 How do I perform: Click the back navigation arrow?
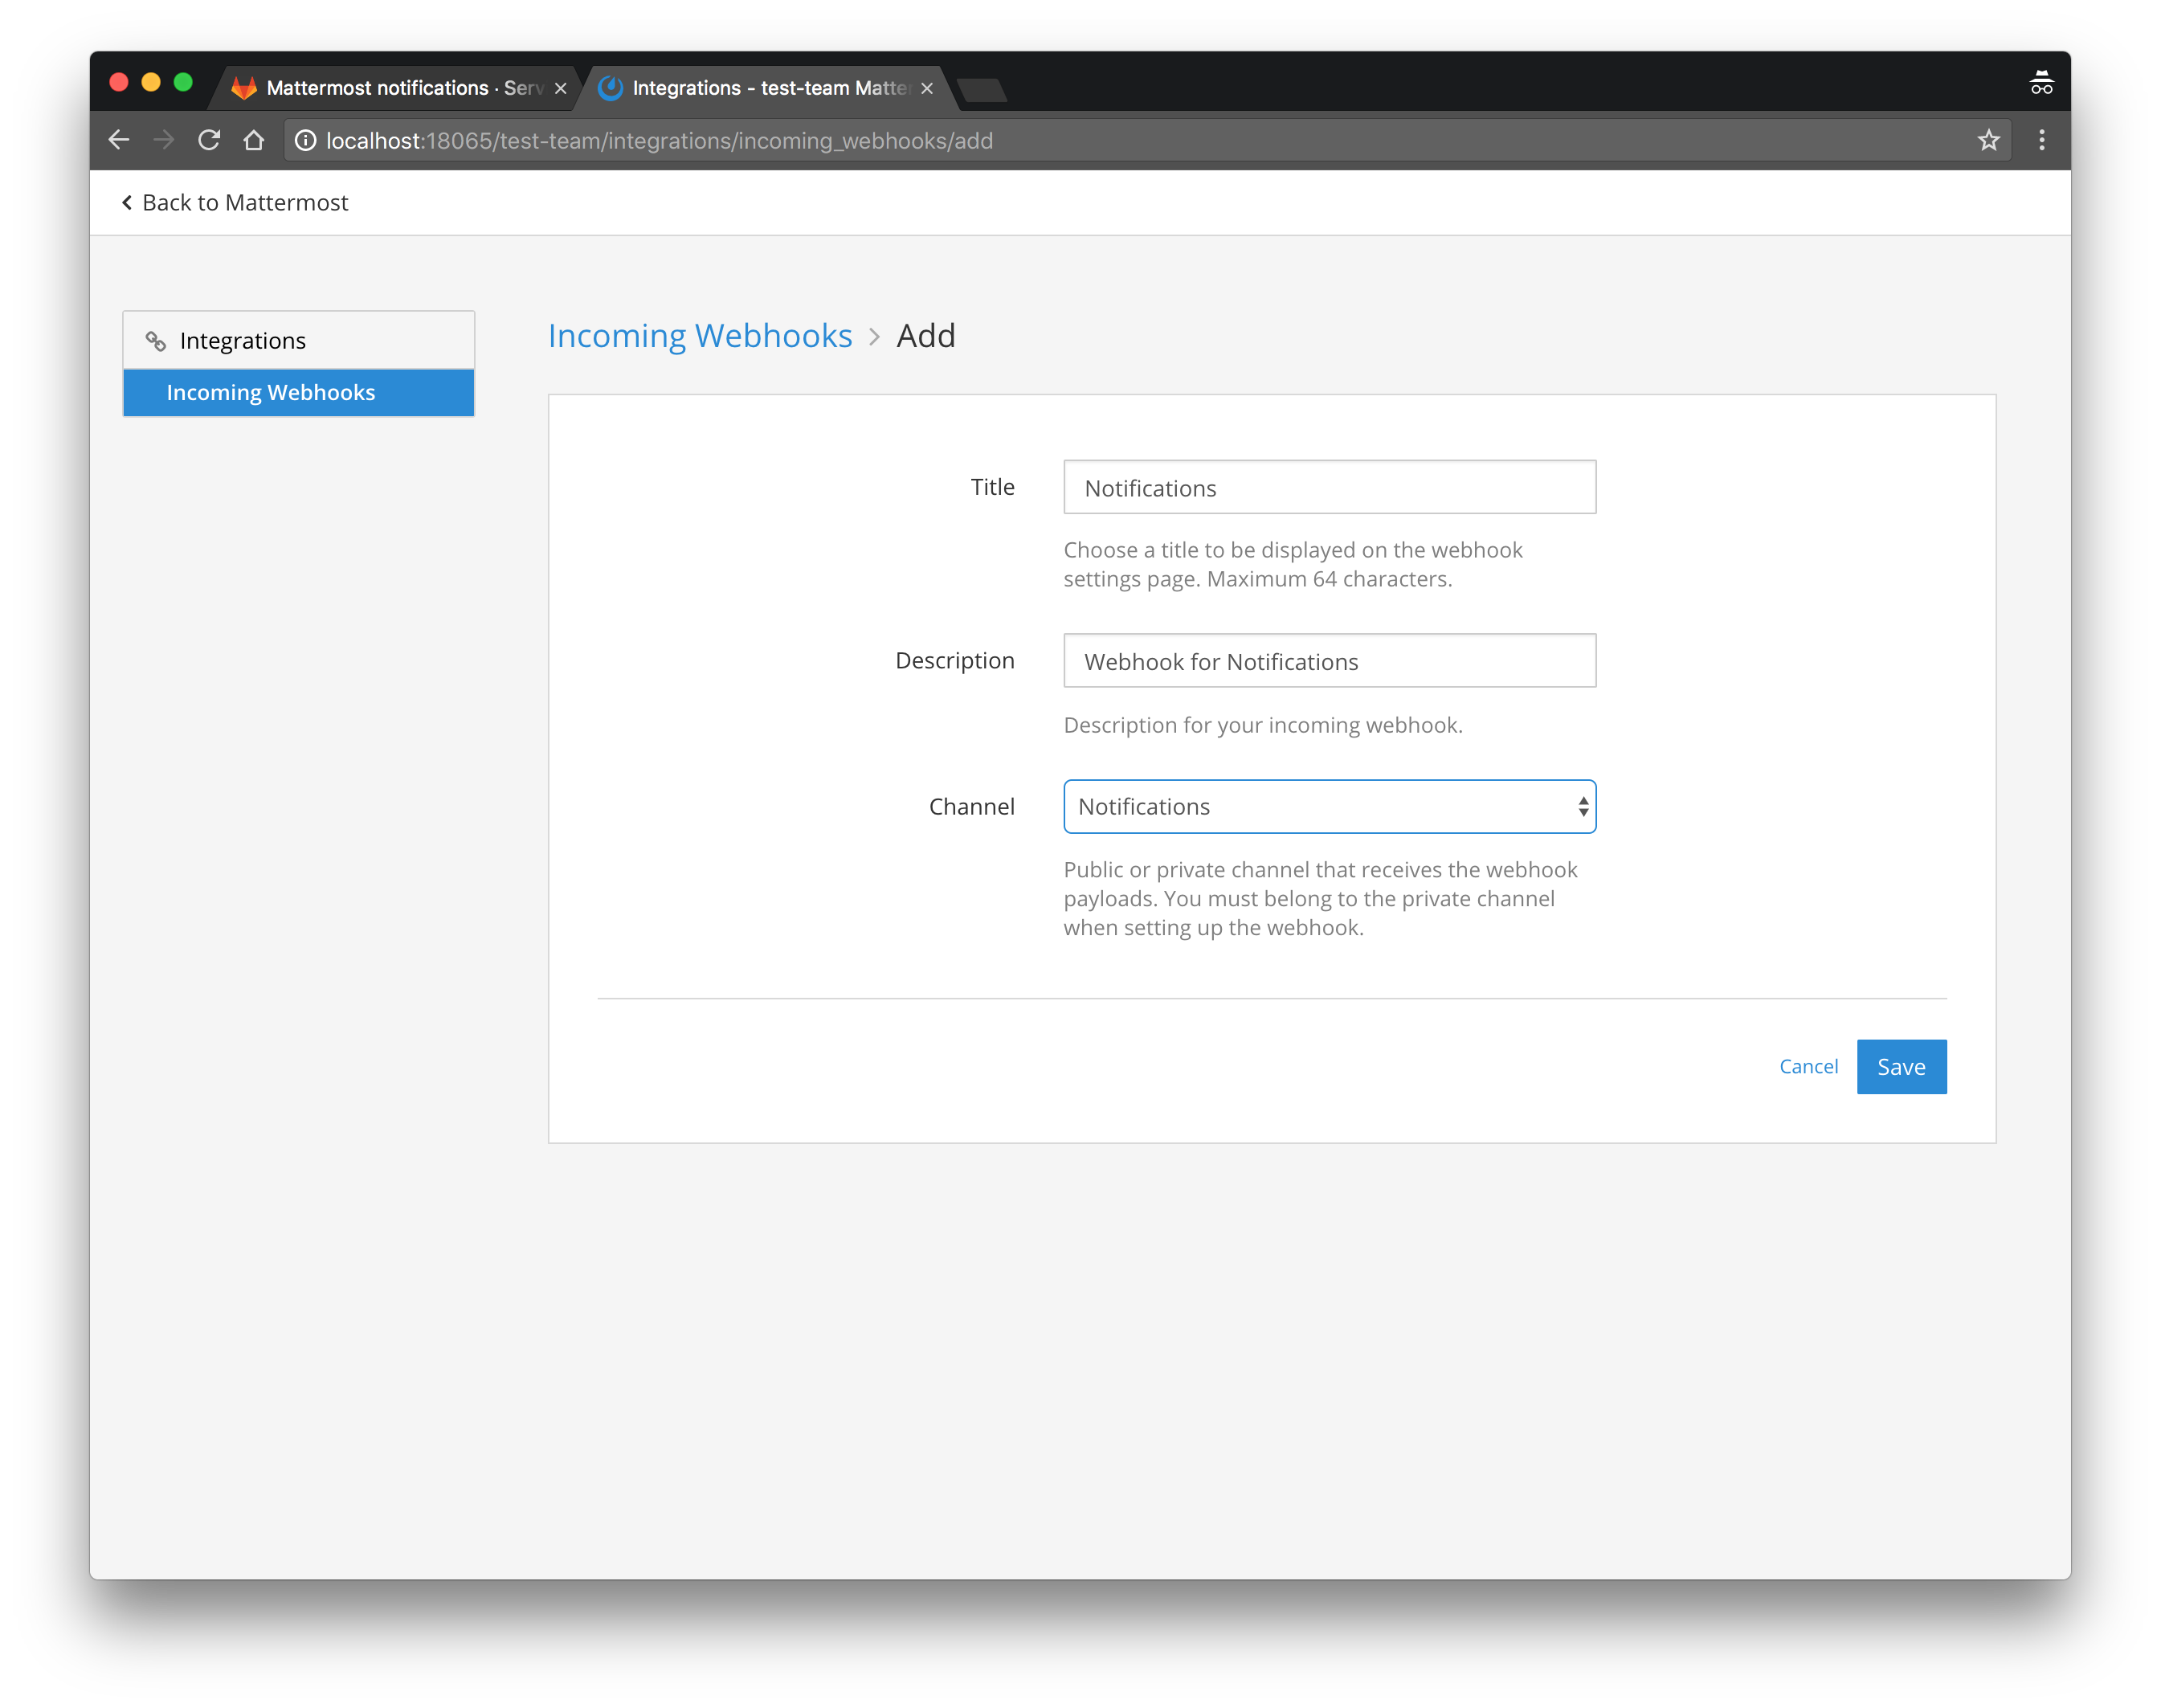pos(119,140)
